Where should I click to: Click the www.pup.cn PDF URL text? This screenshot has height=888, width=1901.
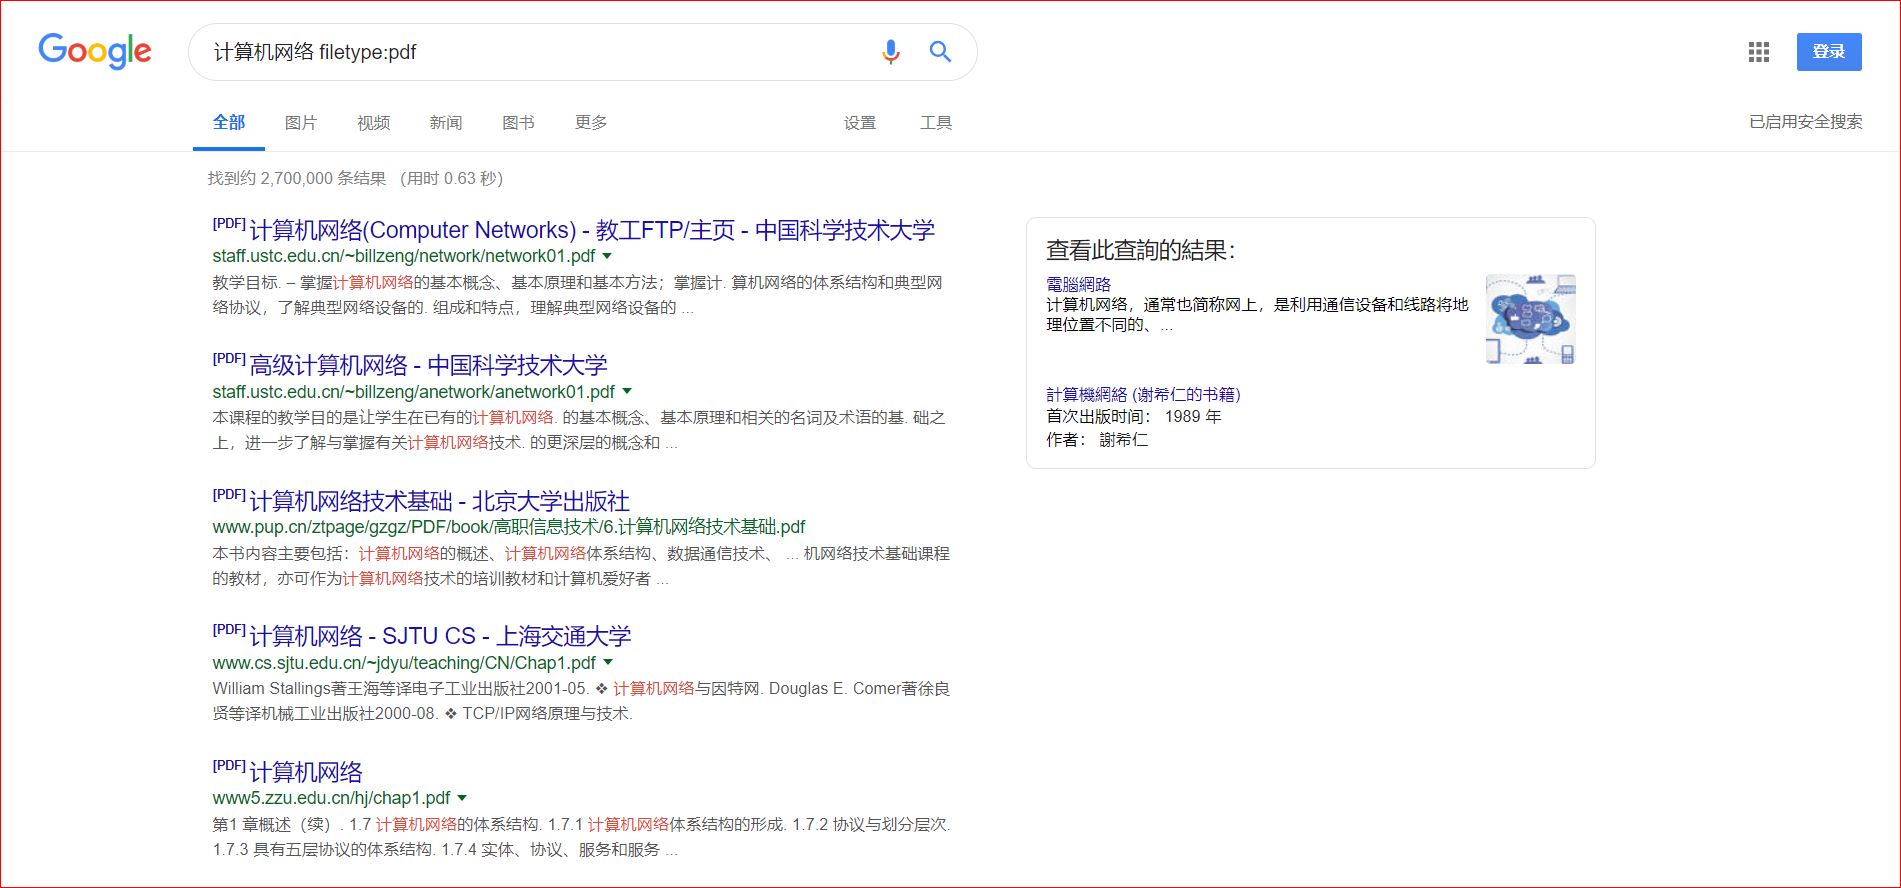click(509, 527)
